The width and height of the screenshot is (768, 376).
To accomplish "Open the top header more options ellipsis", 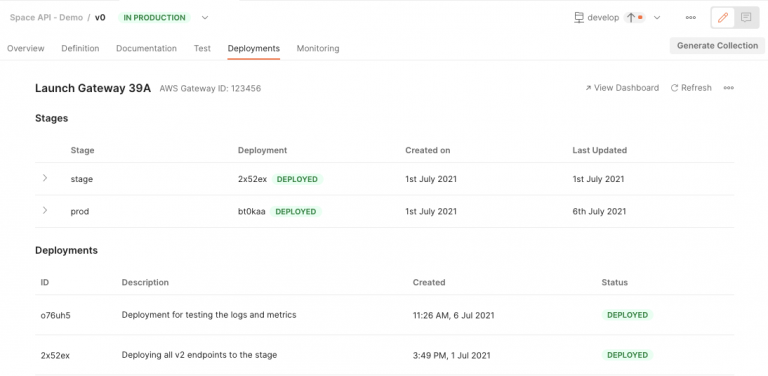I will tap(691, 18).
